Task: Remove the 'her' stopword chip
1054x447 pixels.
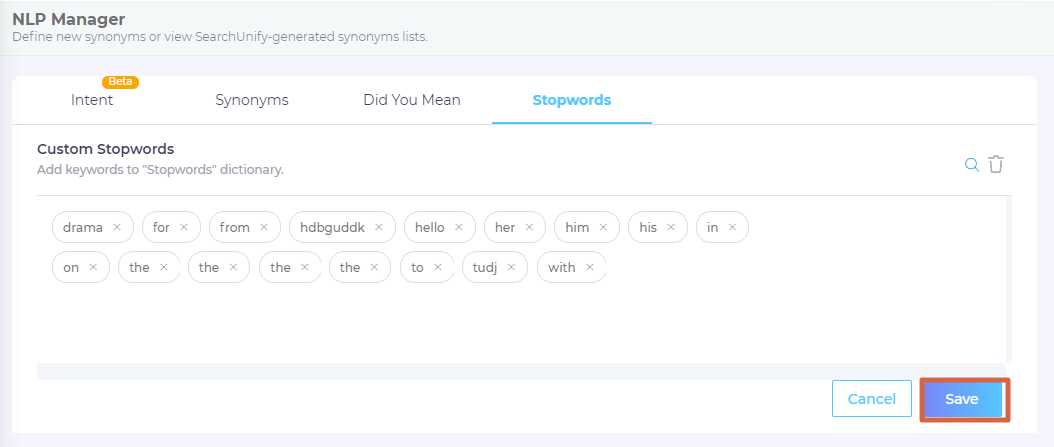Action: pyautogui.click(x=529, y=227)
